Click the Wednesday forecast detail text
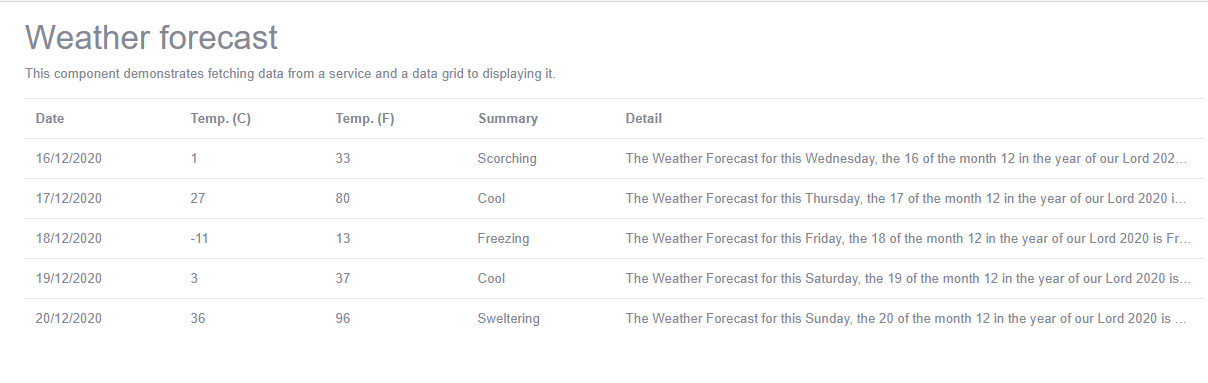1208x383 pixels. pyautogui.click(x=907, y=158)
